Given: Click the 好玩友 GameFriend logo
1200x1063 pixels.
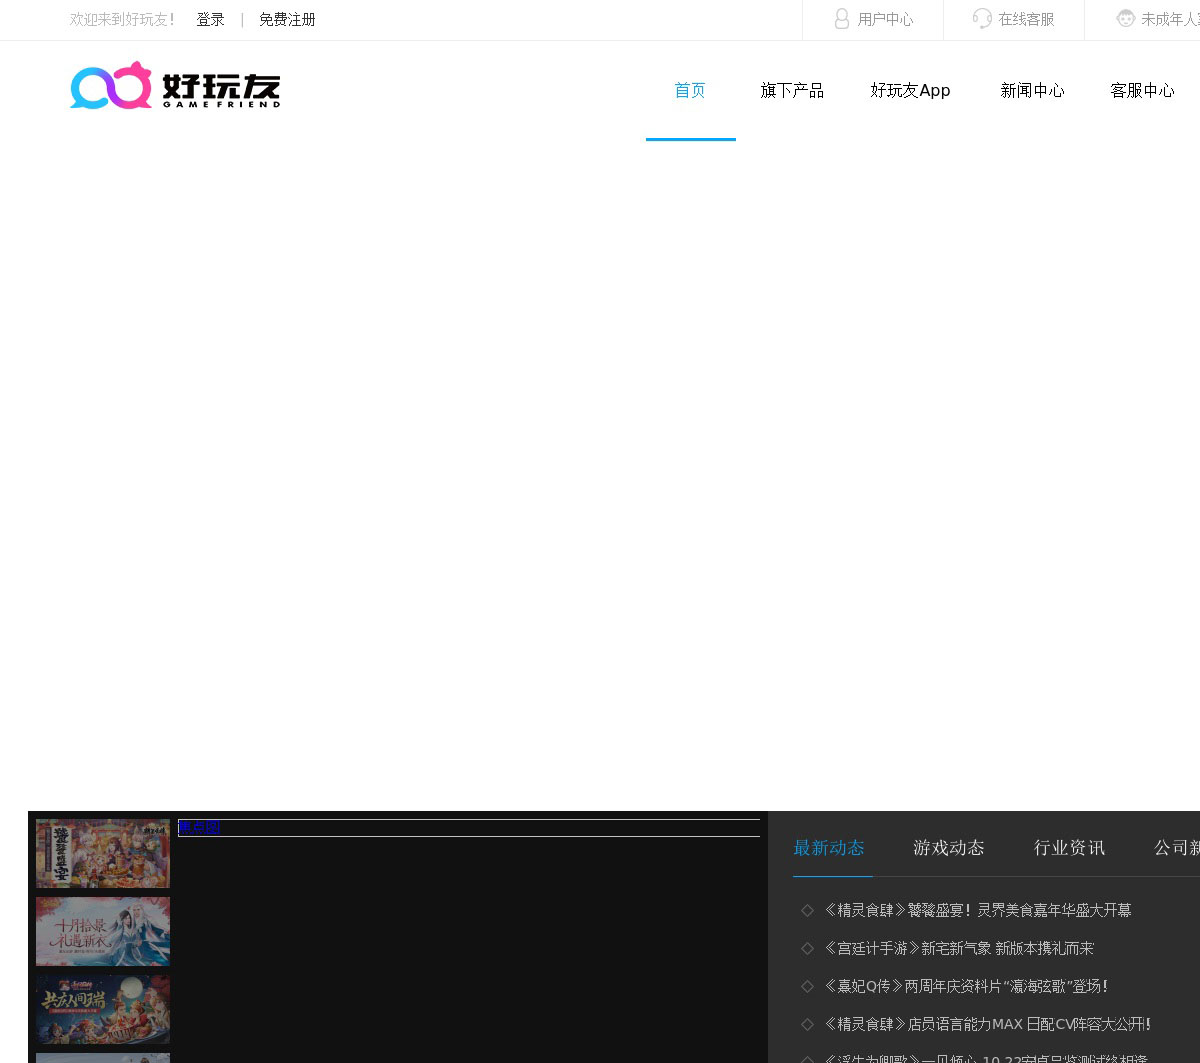Looking at the screenshot, I should [x=175, y=86].
